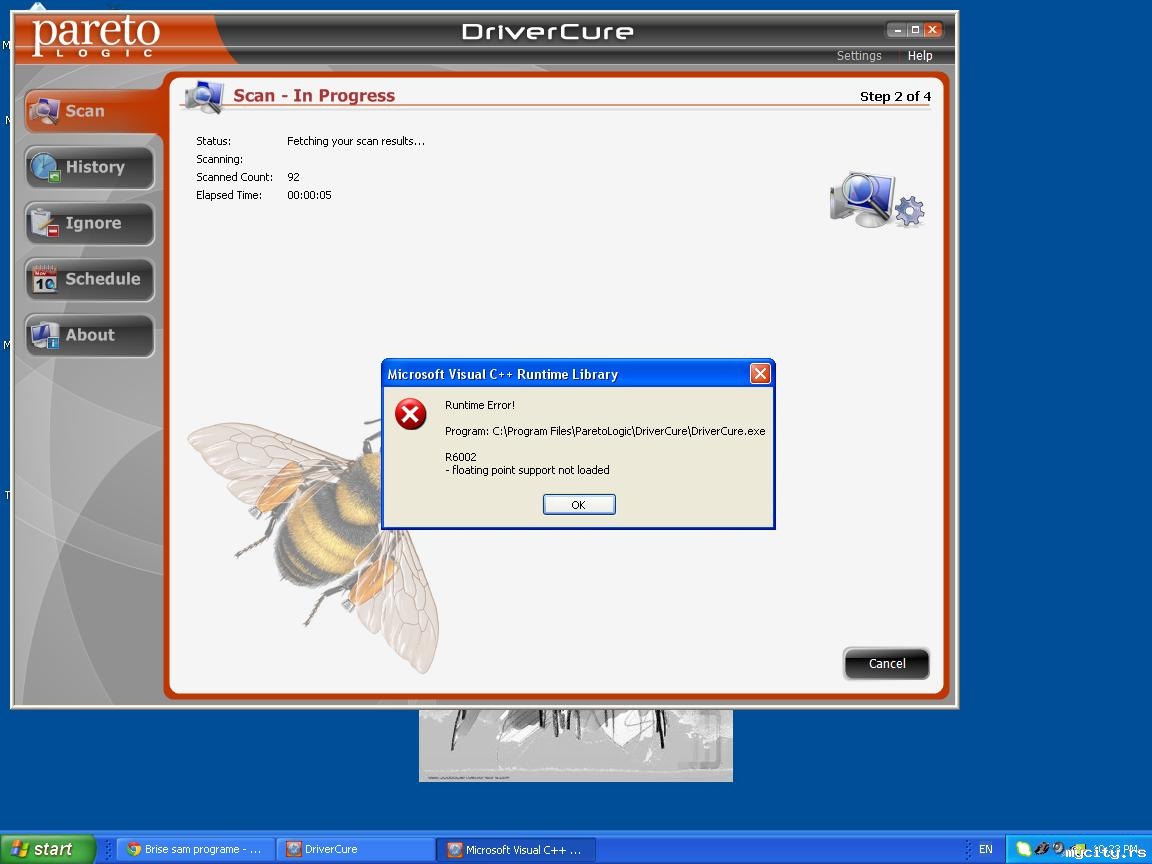This screenshot has width=1152, height=864.
Task: Click the 'Scan - In Progress' heading
Action: (x=314, y=96)
